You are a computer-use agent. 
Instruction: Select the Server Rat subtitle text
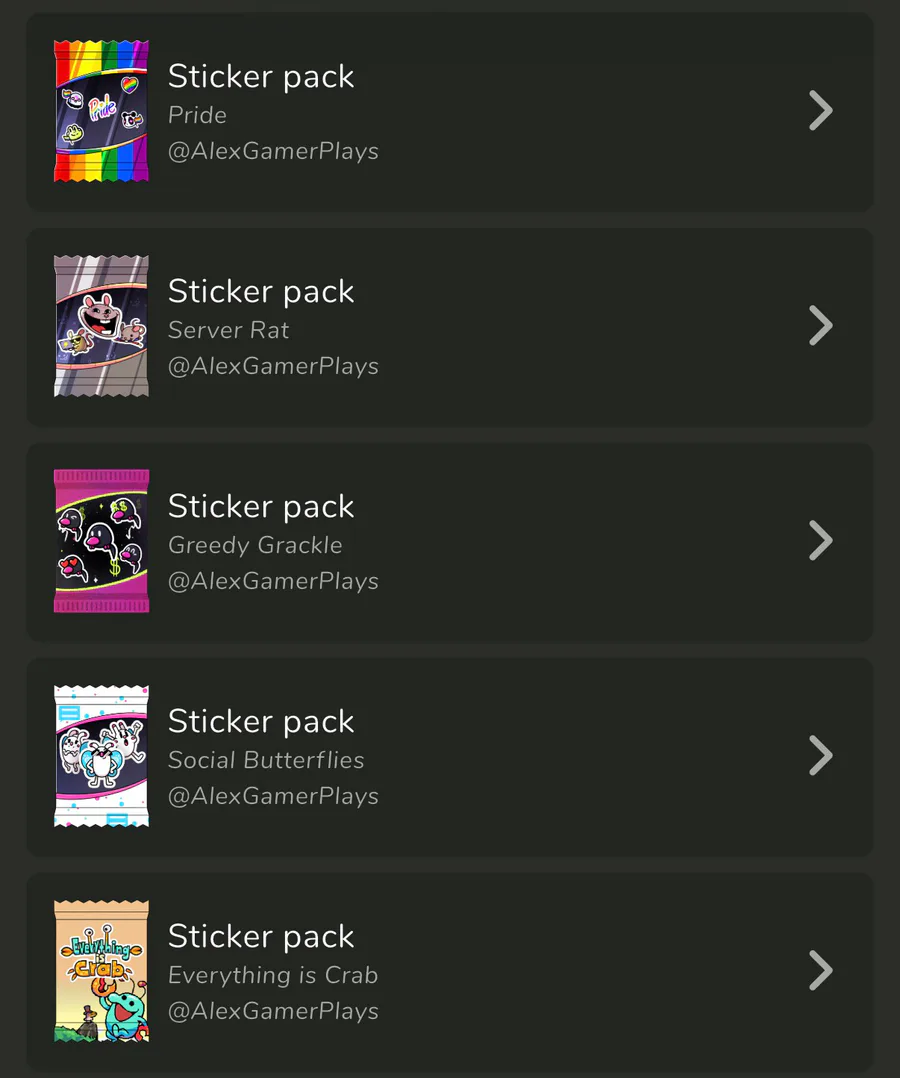click(x=228, y=330)
